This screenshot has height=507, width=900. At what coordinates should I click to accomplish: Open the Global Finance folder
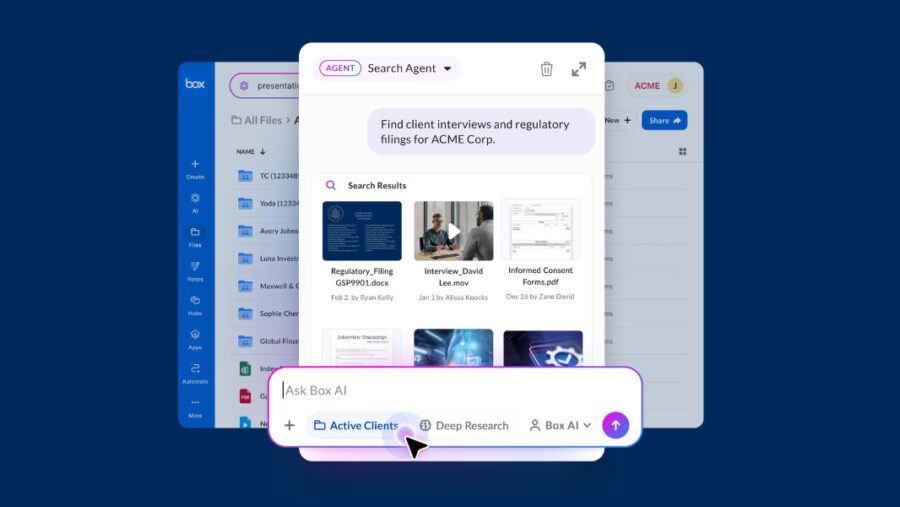[269, 341]
